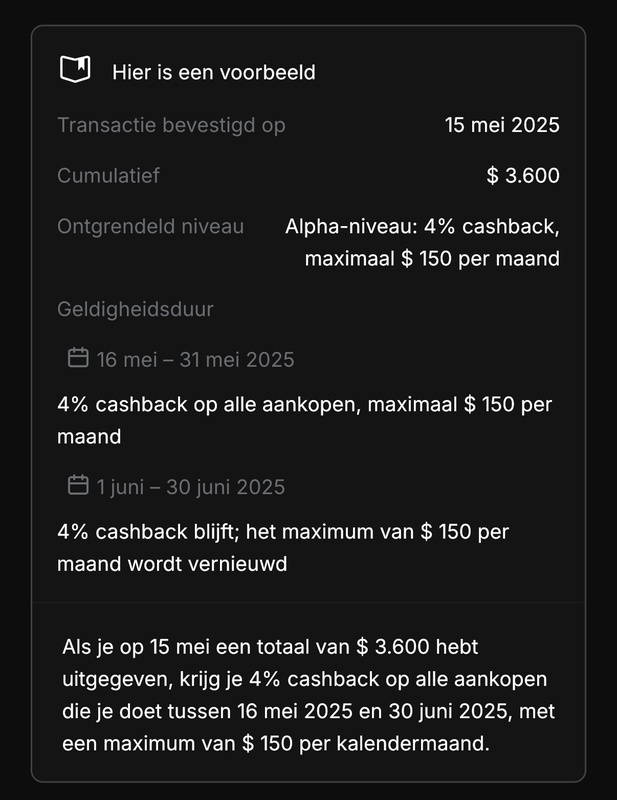Select the confirmed date value '15 mei 2025'
This screenshot has height=800, width=617.
tap(502, 125)
